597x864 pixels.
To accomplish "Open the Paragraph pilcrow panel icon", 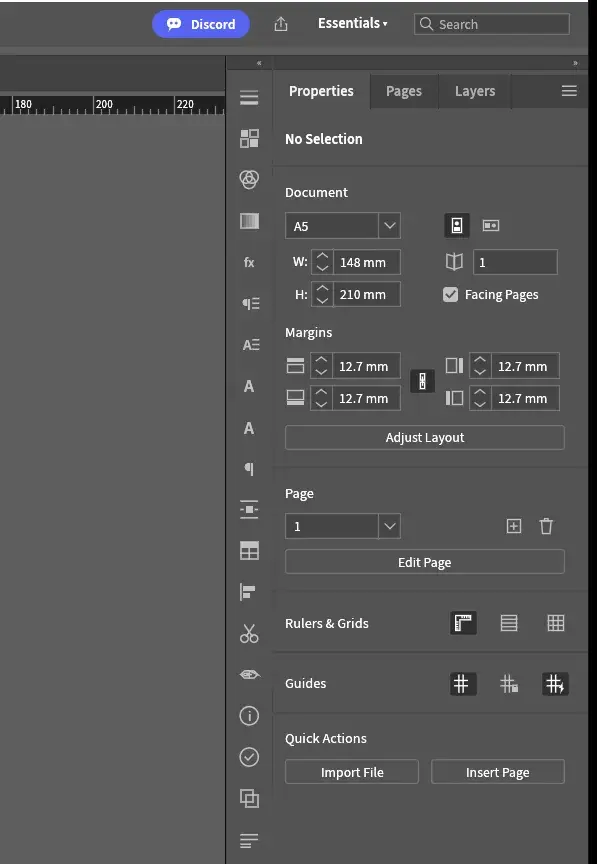I will tap(249, 469).
